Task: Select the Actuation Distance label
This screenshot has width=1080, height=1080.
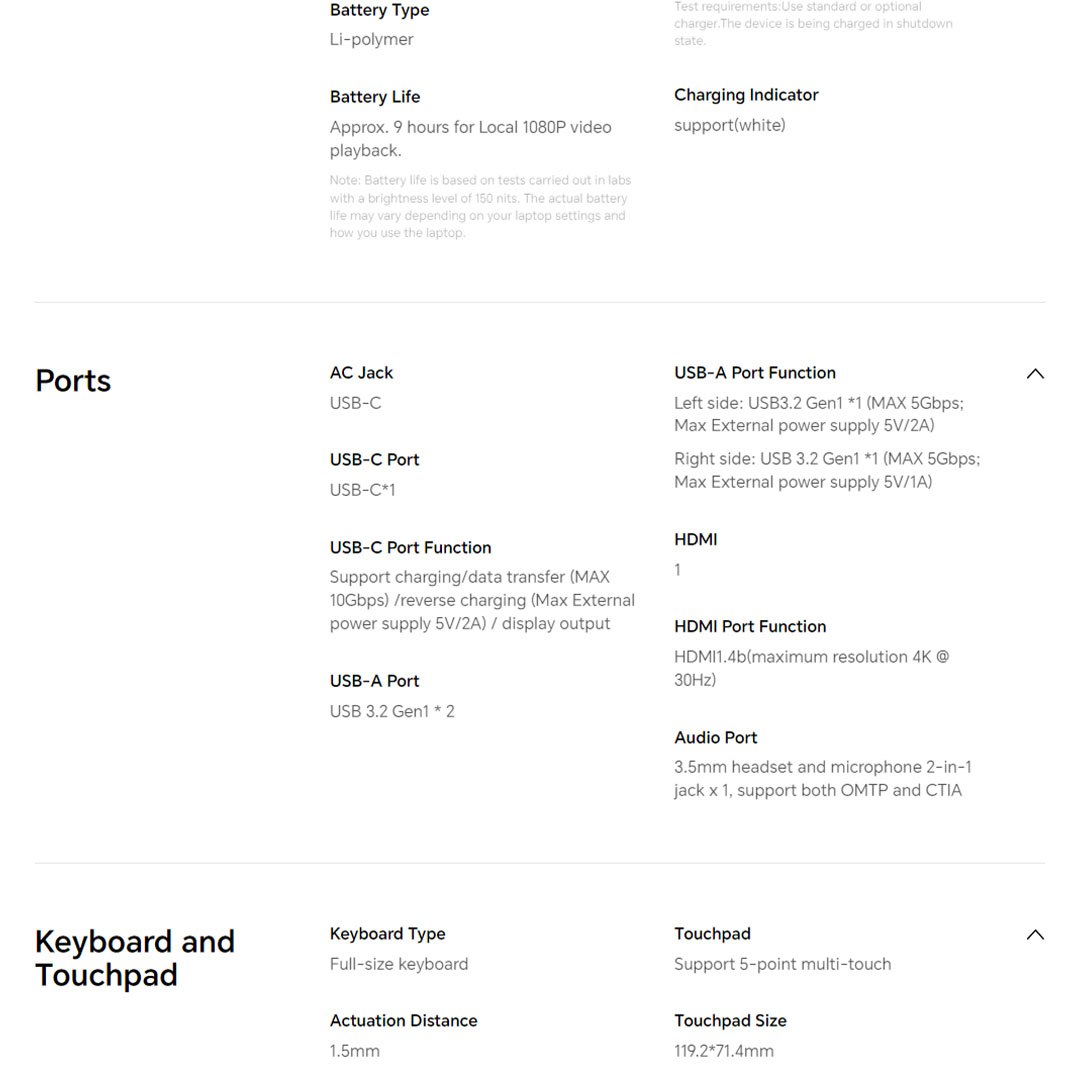Action: pyautogui.click(x=403, y=1021)
